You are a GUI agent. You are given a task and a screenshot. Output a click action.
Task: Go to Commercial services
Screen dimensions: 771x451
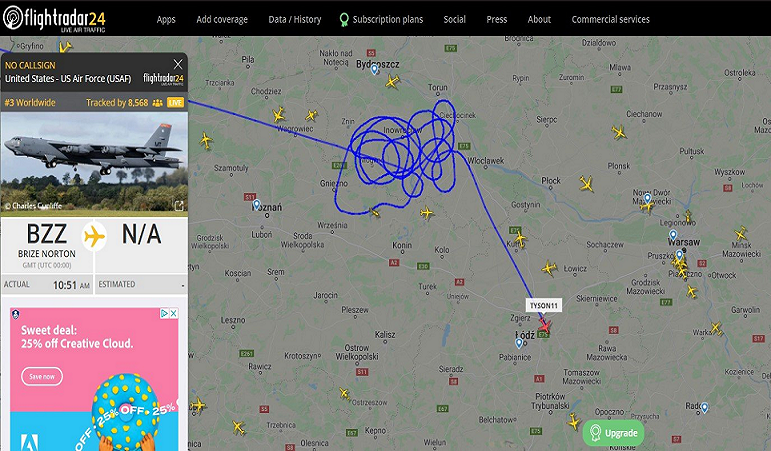click(610, 19)
